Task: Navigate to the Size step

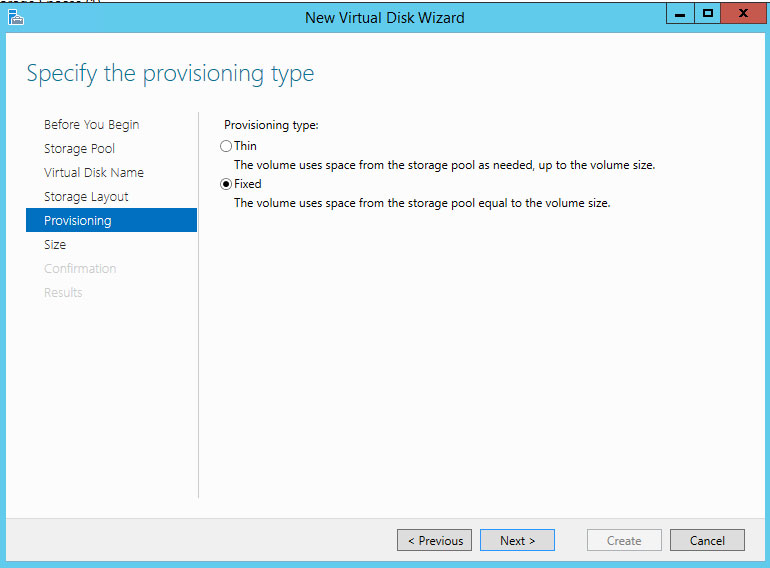Action: point(55,245)
